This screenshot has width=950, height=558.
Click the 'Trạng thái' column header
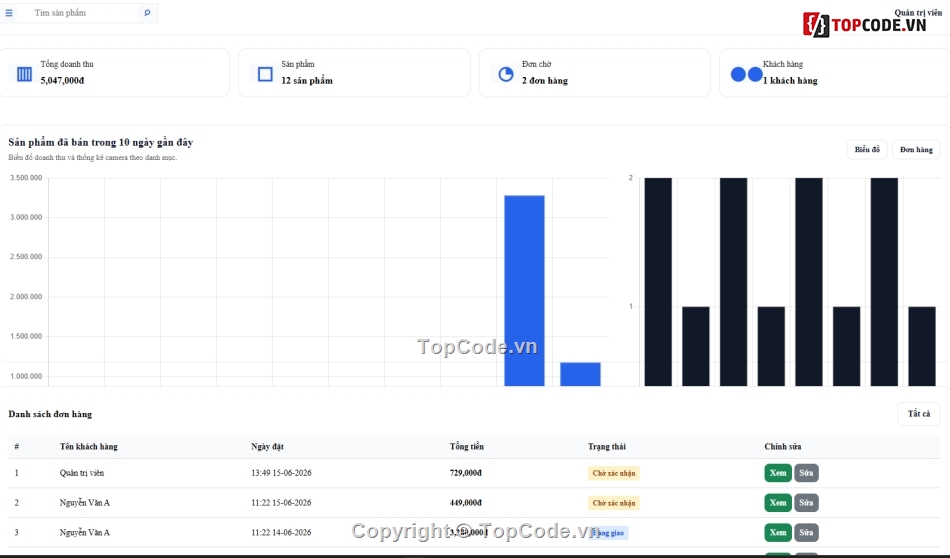click(x=606, y=447)
